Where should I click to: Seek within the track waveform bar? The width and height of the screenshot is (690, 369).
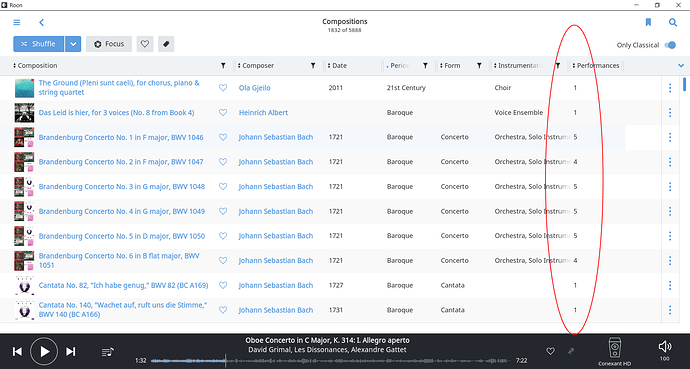(x=331, y=361)
